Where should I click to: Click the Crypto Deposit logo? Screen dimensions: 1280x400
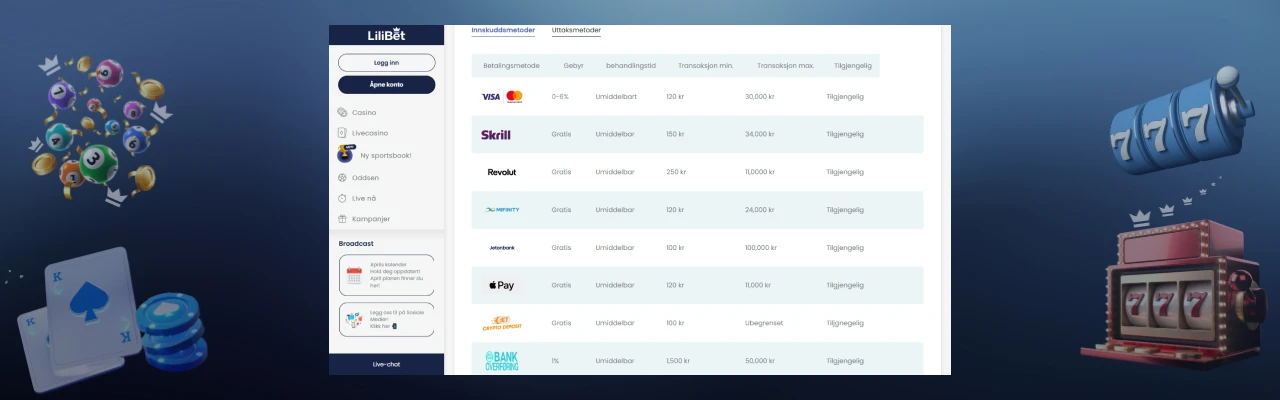(502, 324)
